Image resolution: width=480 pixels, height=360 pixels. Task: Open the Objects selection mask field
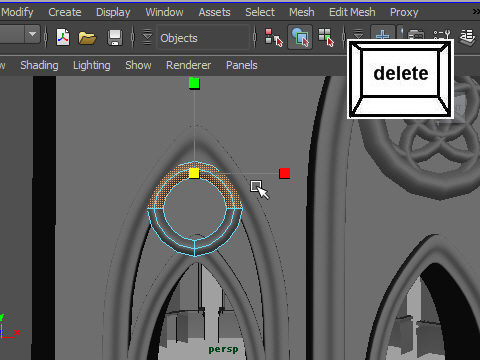pyautogui.click(x=203, y=38)
